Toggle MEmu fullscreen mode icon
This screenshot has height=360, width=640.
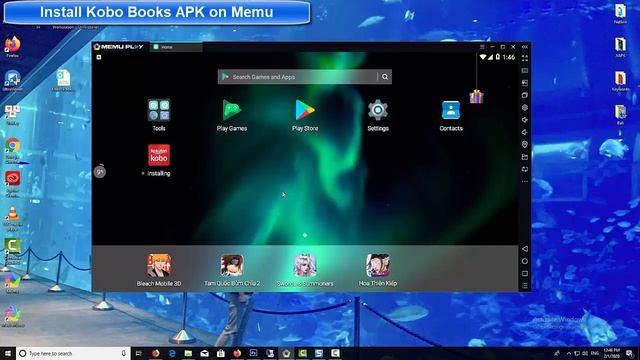pos(525,58)
